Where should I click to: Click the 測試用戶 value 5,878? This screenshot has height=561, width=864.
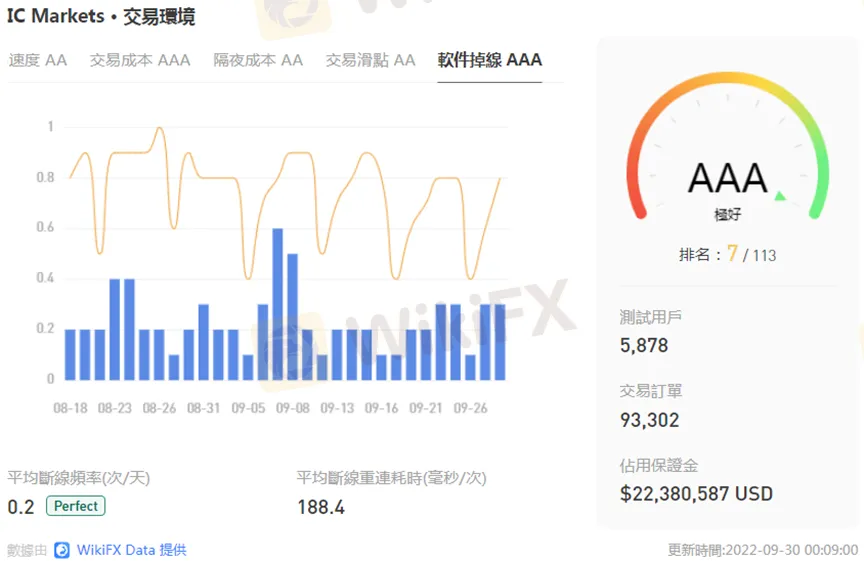(x=644, y=346)
